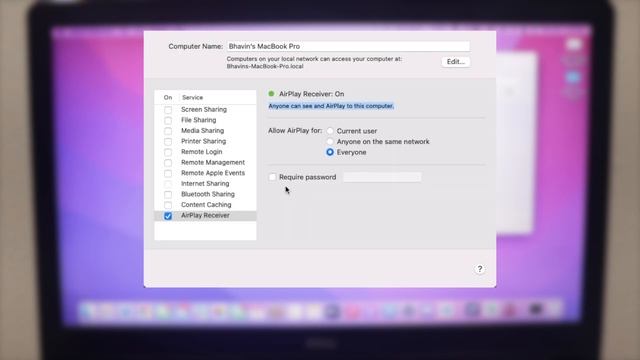Viewport: 640px width, 360px height.
Task: Tick the Remote Apple Events checkbox
Action: pos(168,173)
